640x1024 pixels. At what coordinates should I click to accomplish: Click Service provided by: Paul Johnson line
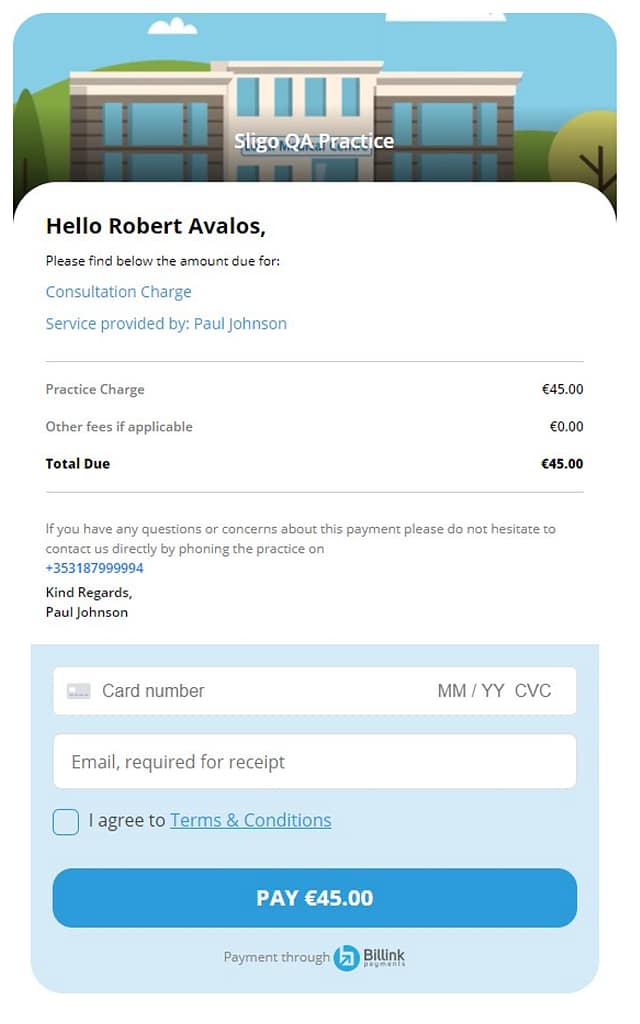click(166, 324)
